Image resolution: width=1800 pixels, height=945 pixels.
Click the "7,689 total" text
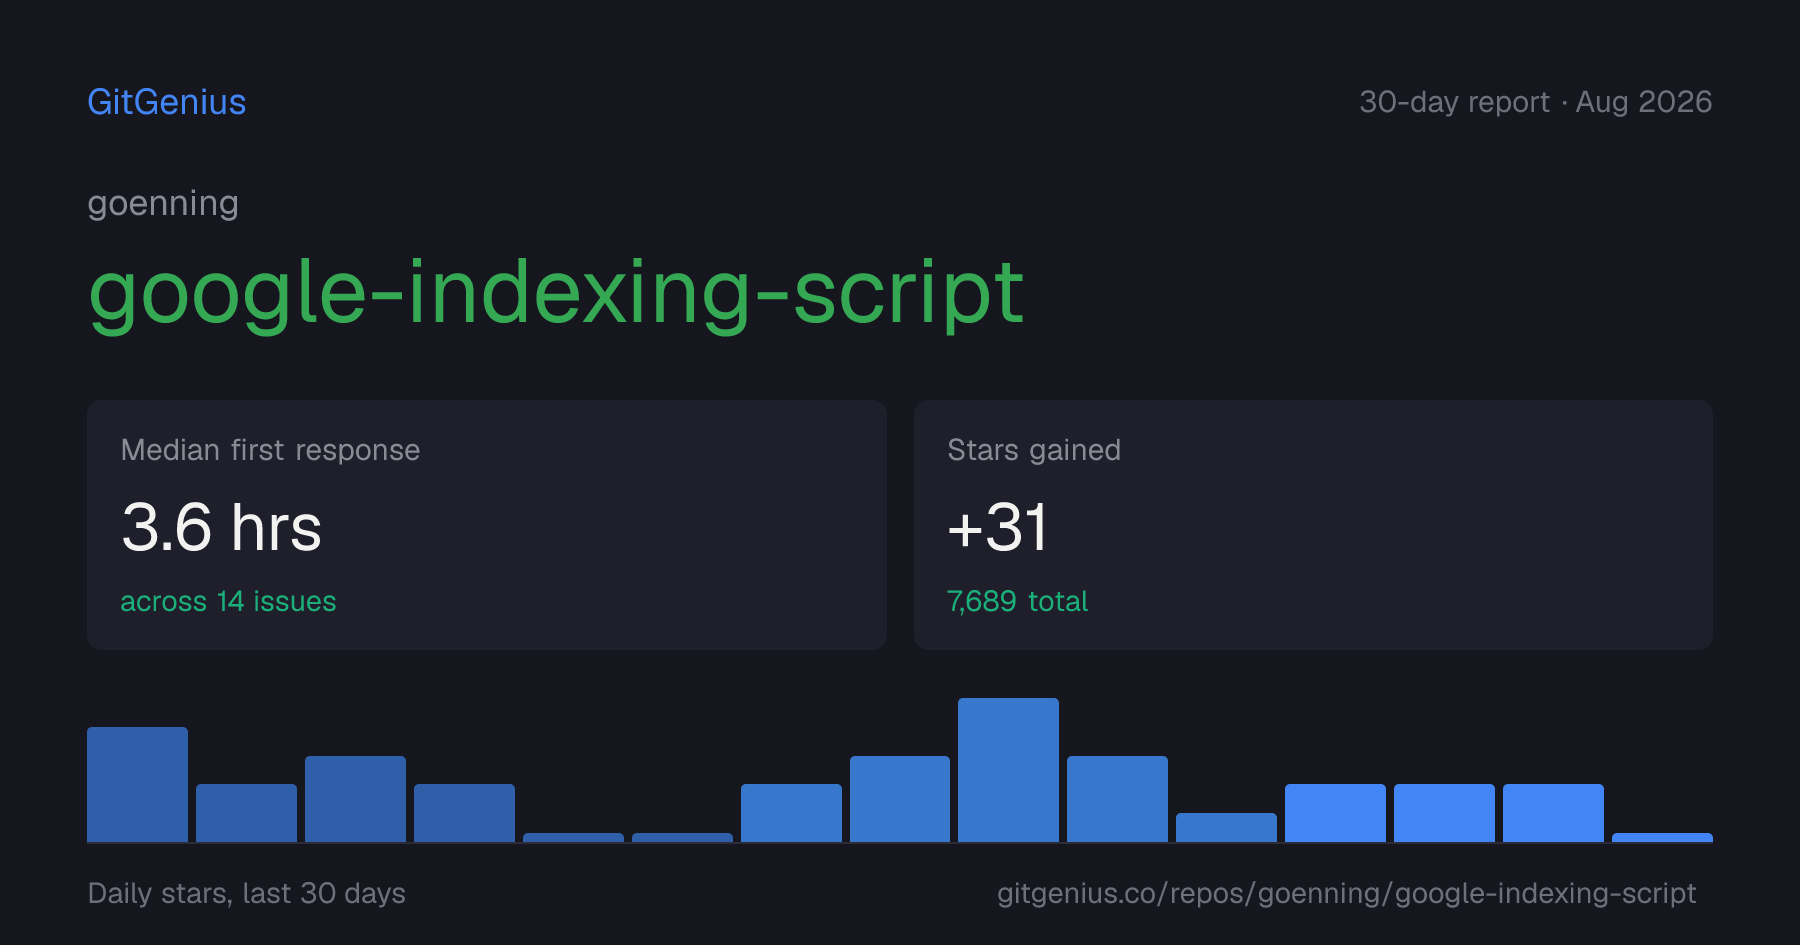1017,601
